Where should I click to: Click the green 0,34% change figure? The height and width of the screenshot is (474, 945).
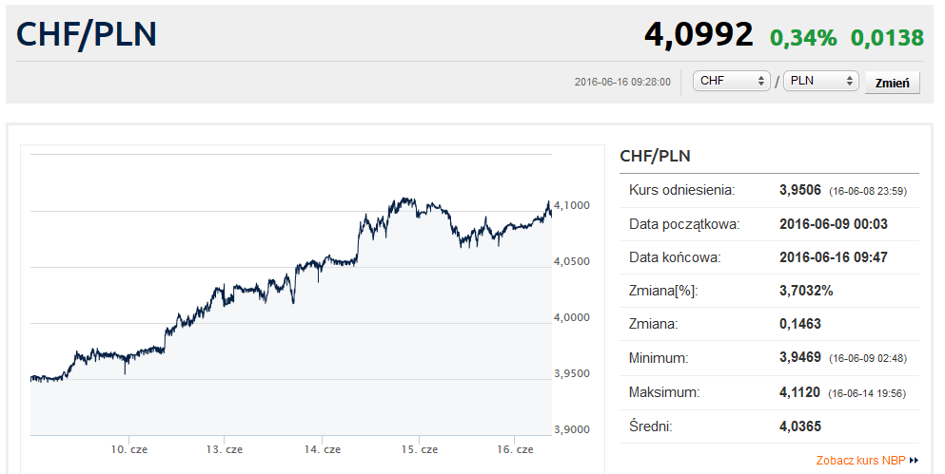[803, 38]
